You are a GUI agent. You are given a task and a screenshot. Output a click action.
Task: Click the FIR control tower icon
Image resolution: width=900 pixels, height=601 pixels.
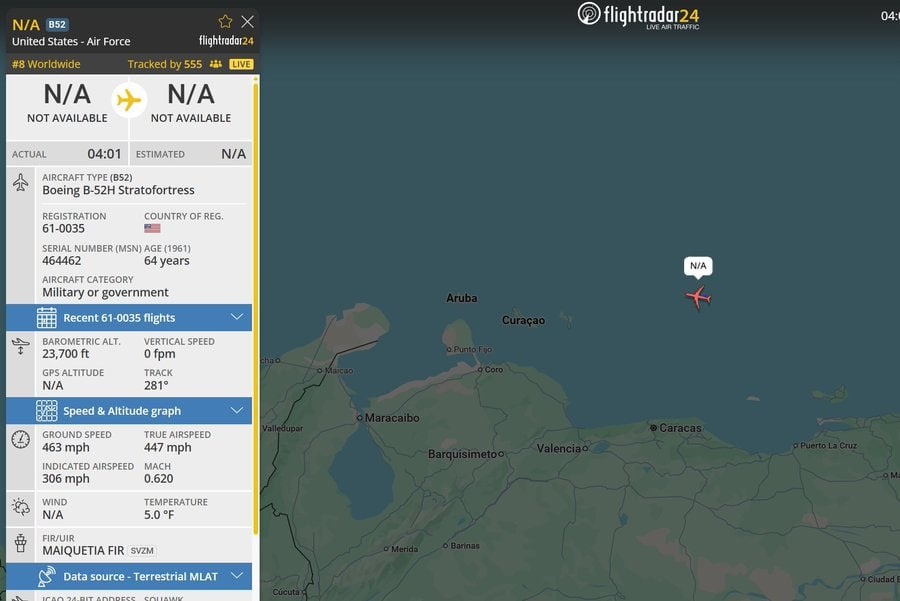pyautogui.click(x=21, y=543)
